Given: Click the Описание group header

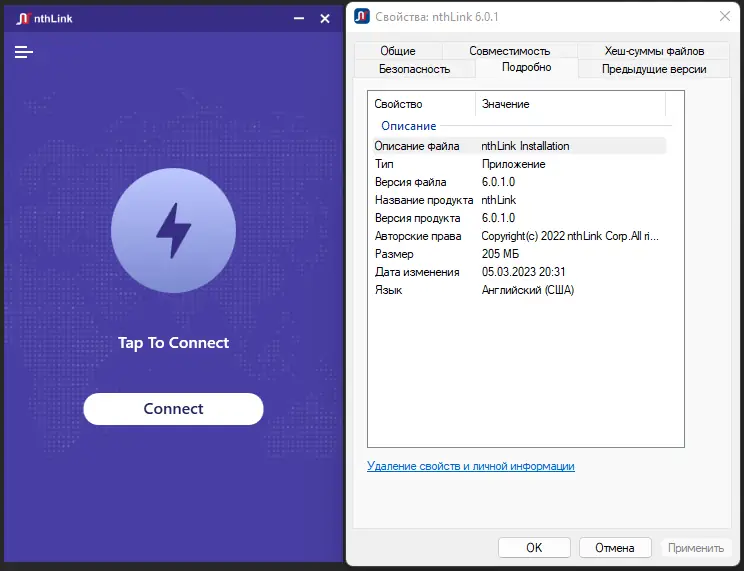Looking at the screenshot, I should tap(409, 126).
